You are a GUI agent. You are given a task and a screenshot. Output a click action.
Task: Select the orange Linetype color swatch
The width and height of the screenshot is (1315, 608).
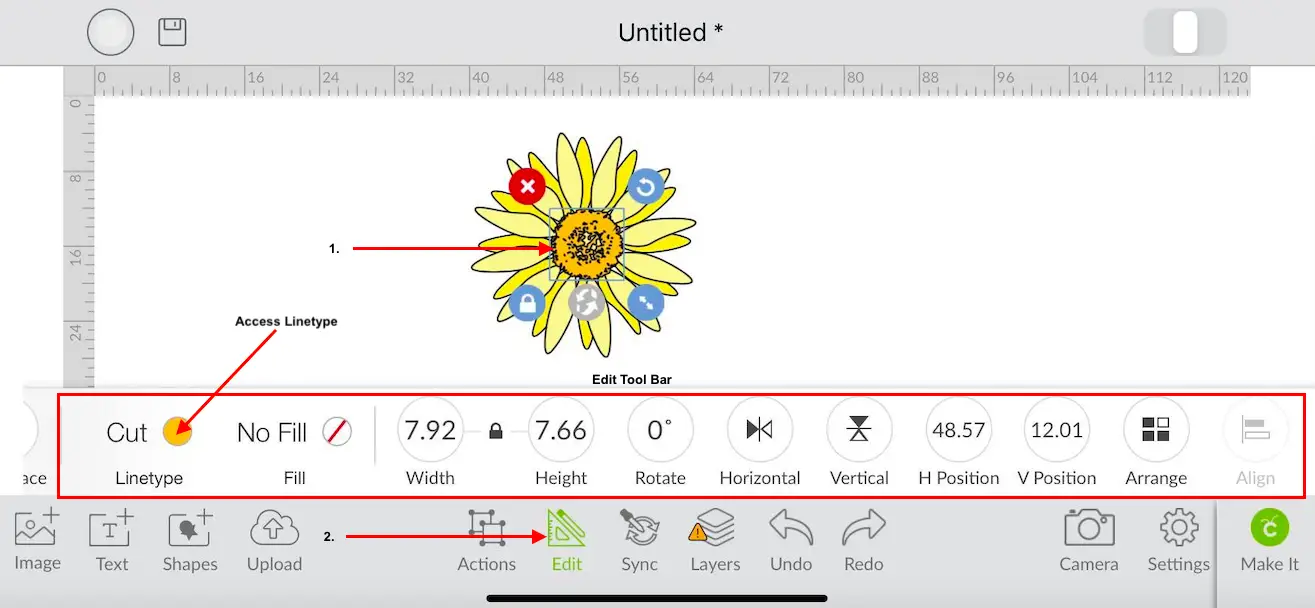178,432
